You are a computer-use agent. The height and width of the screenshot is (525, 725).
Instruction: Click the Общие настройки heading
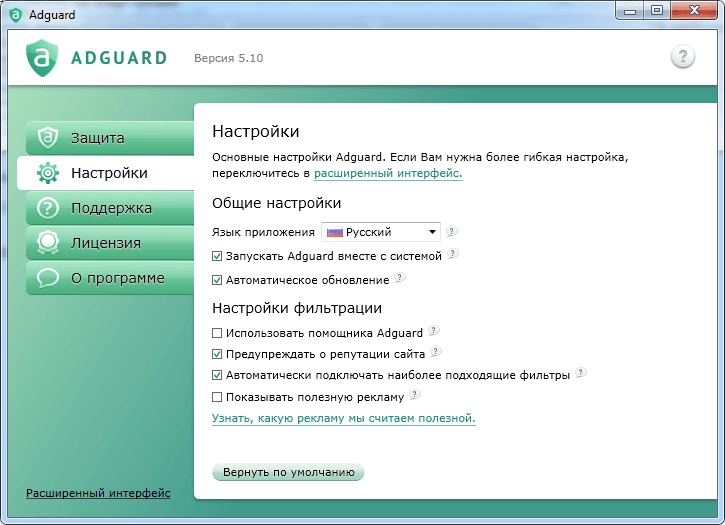(276, 203)
